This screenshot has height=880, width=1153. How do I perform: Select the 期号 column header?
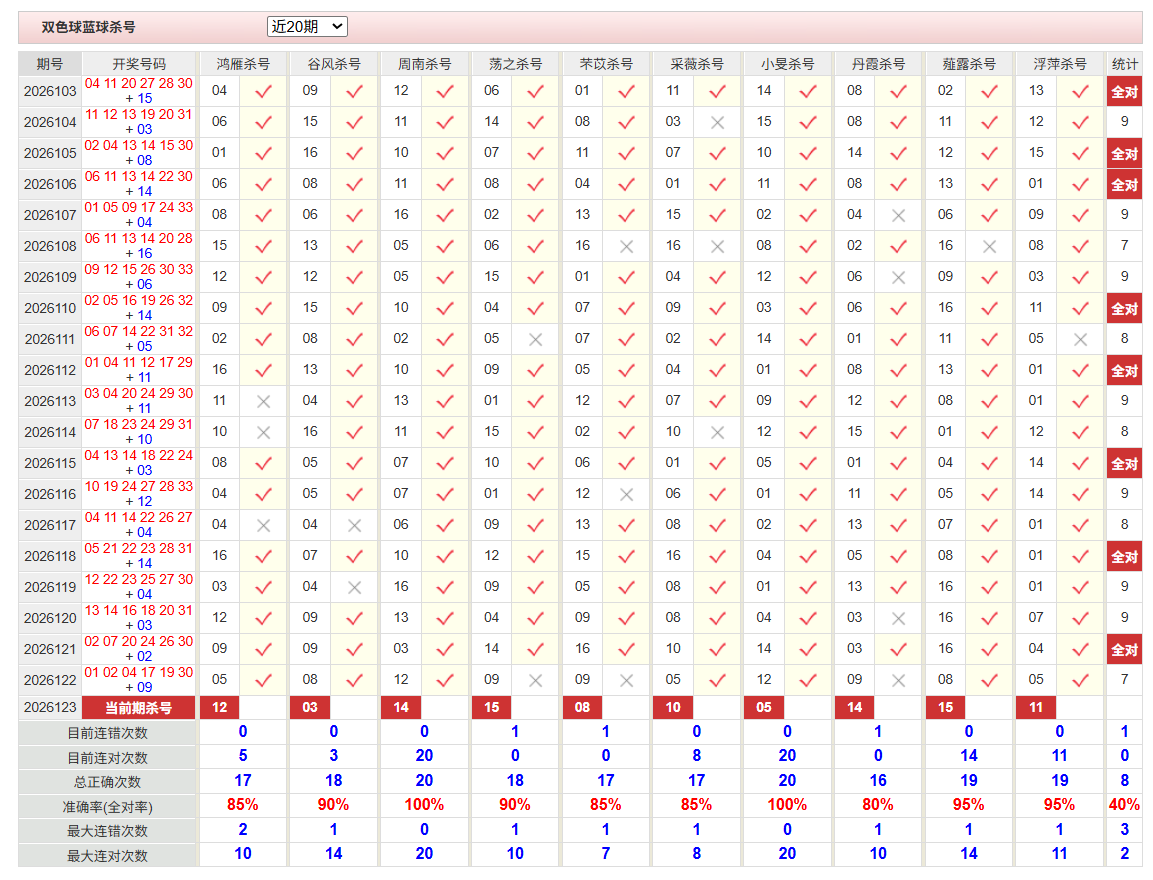pos(49,64)
